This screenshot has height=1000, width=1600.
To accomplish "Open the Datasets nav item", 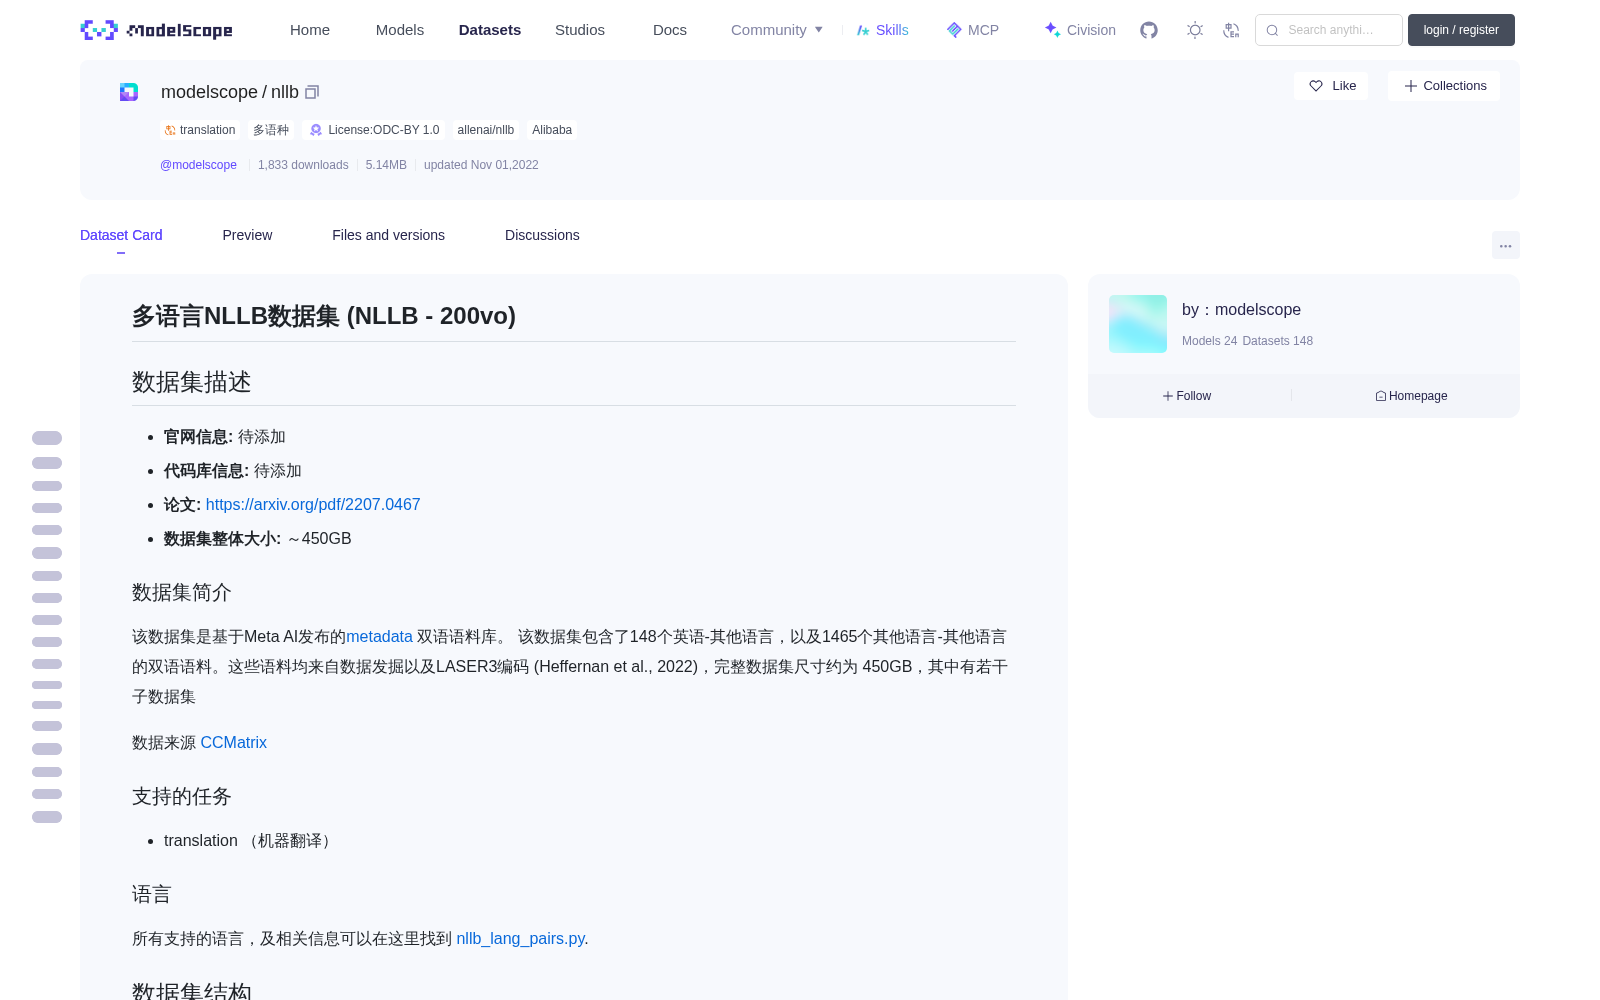I will (x=490, y=30).
